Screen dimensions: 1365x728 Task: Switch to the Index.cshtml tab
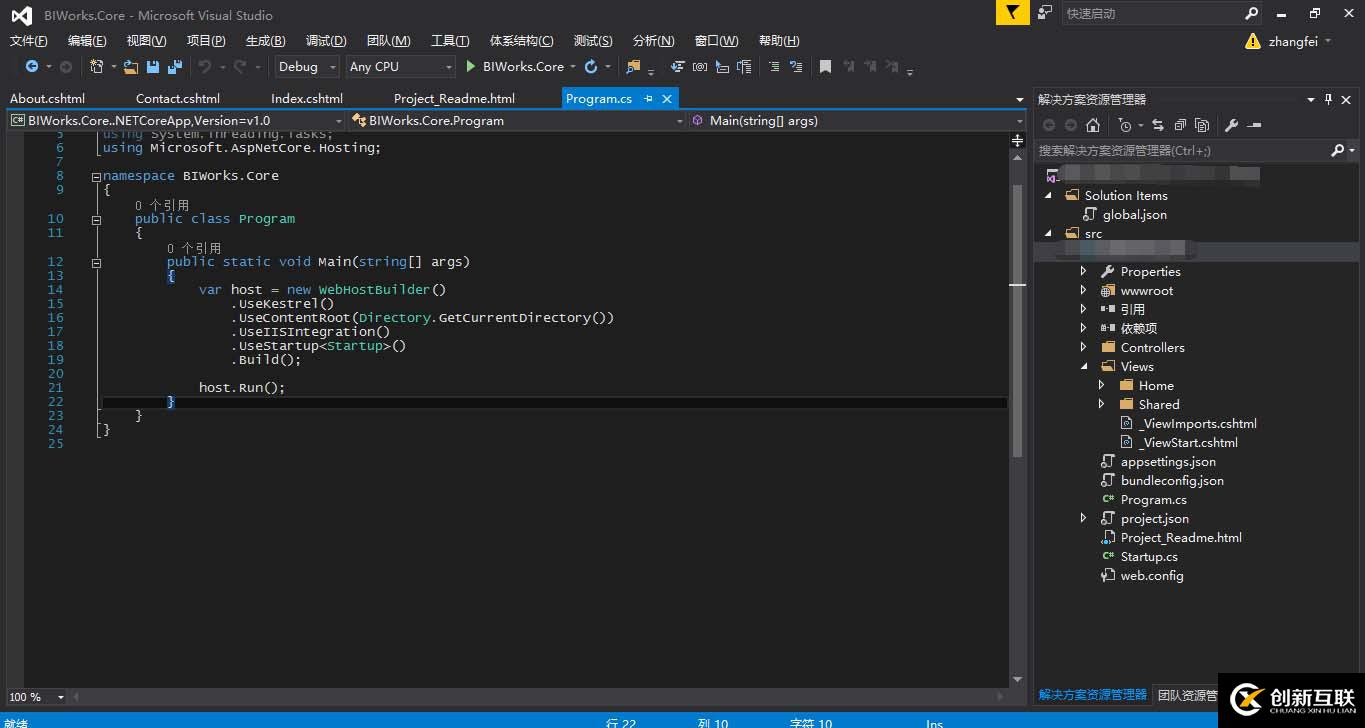306,98
